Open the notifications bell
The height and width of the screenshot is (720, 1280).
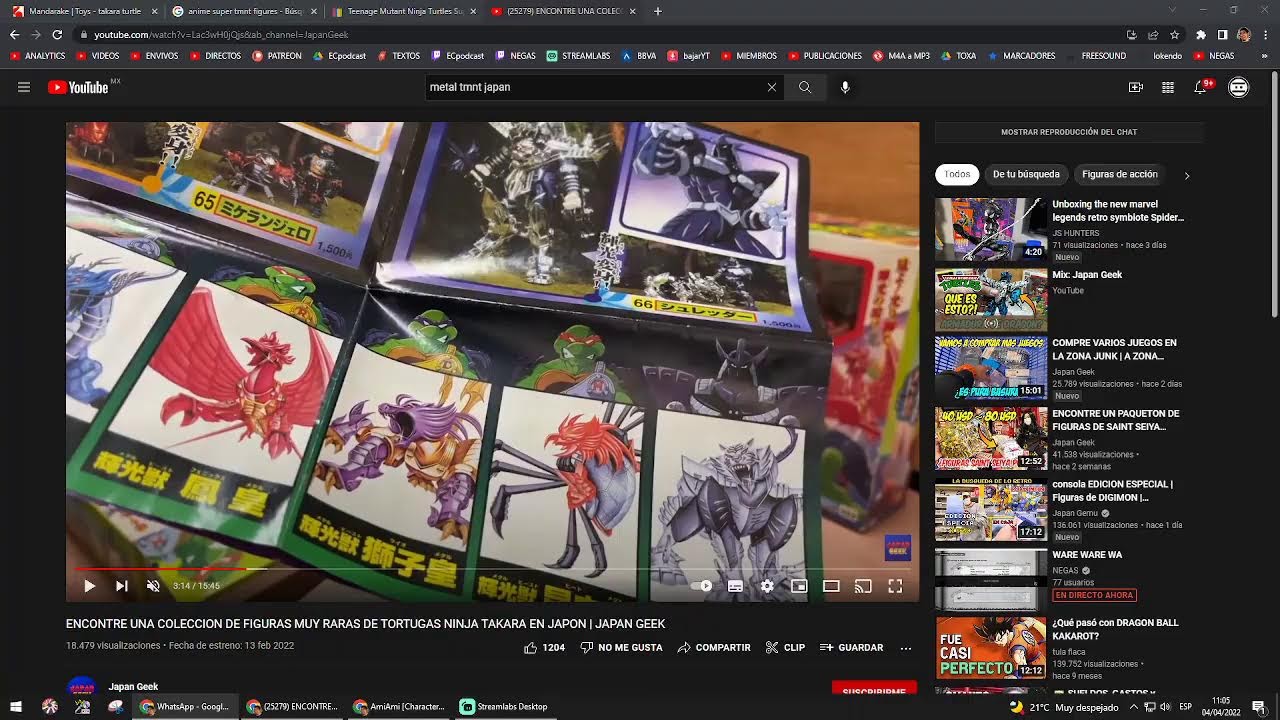pos(1201,88)
